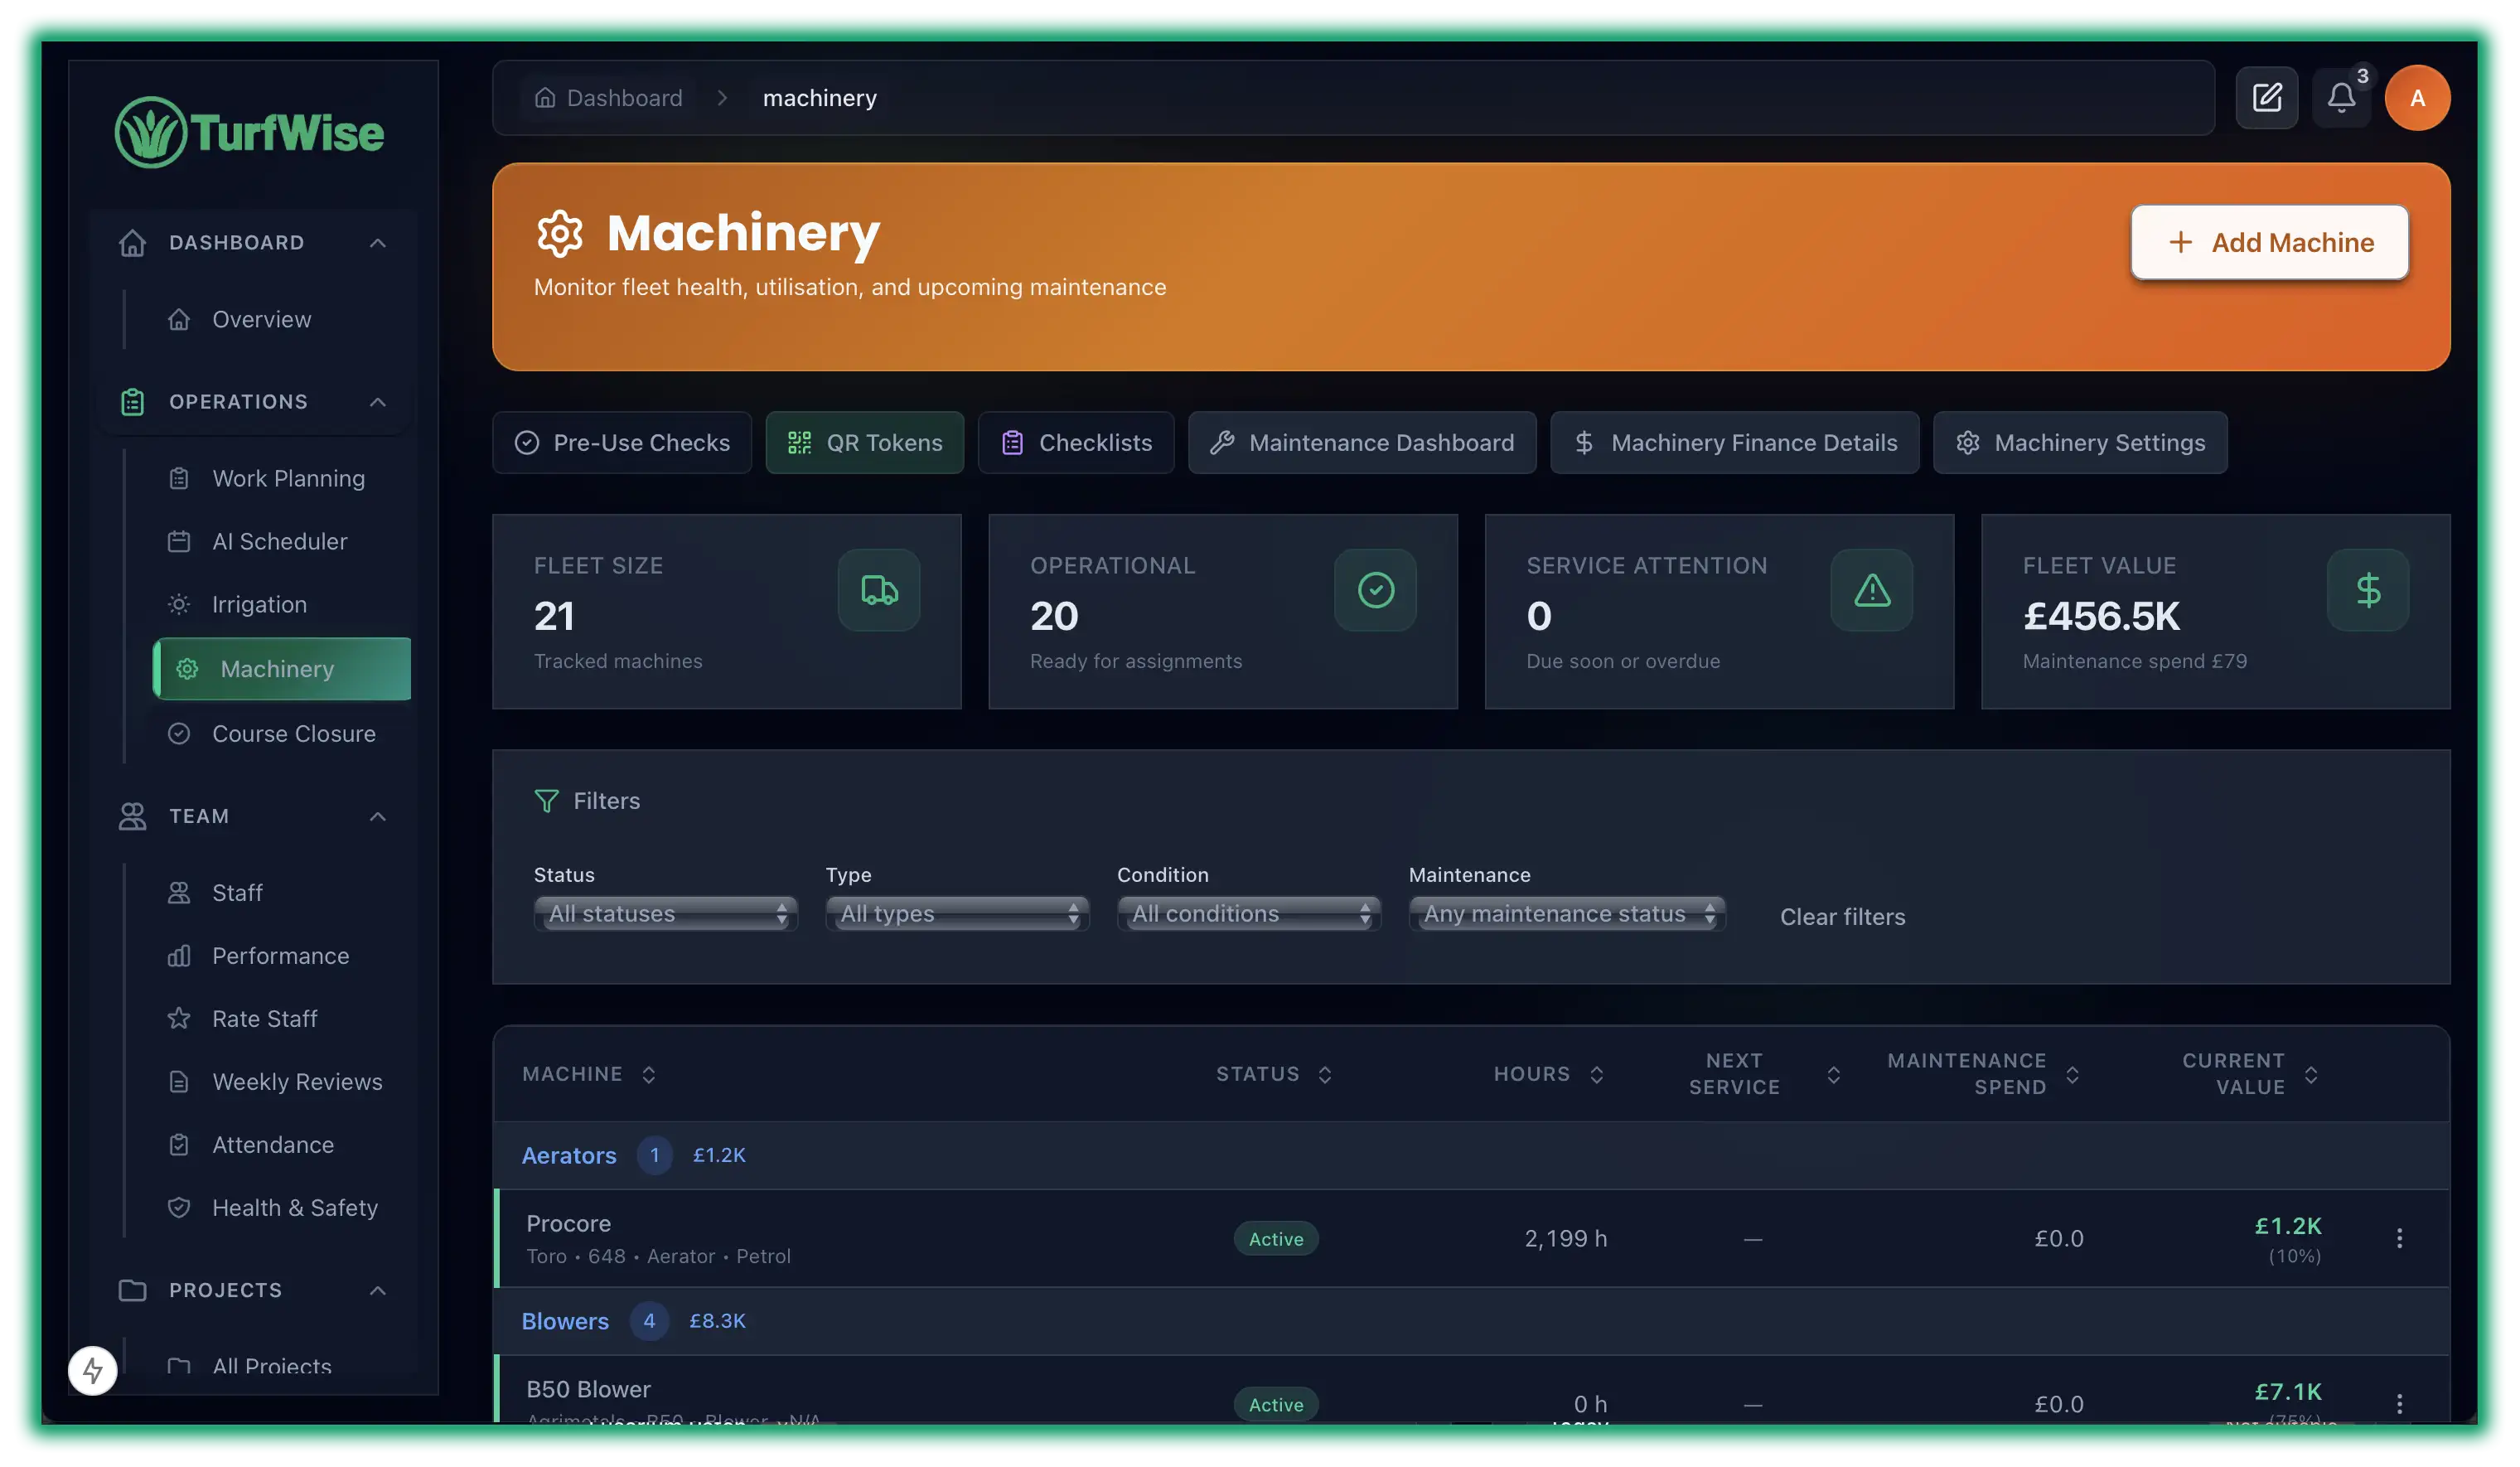Click Clear filters link
This screenshot has height=1467, width=2520.
click(1842, 916)
